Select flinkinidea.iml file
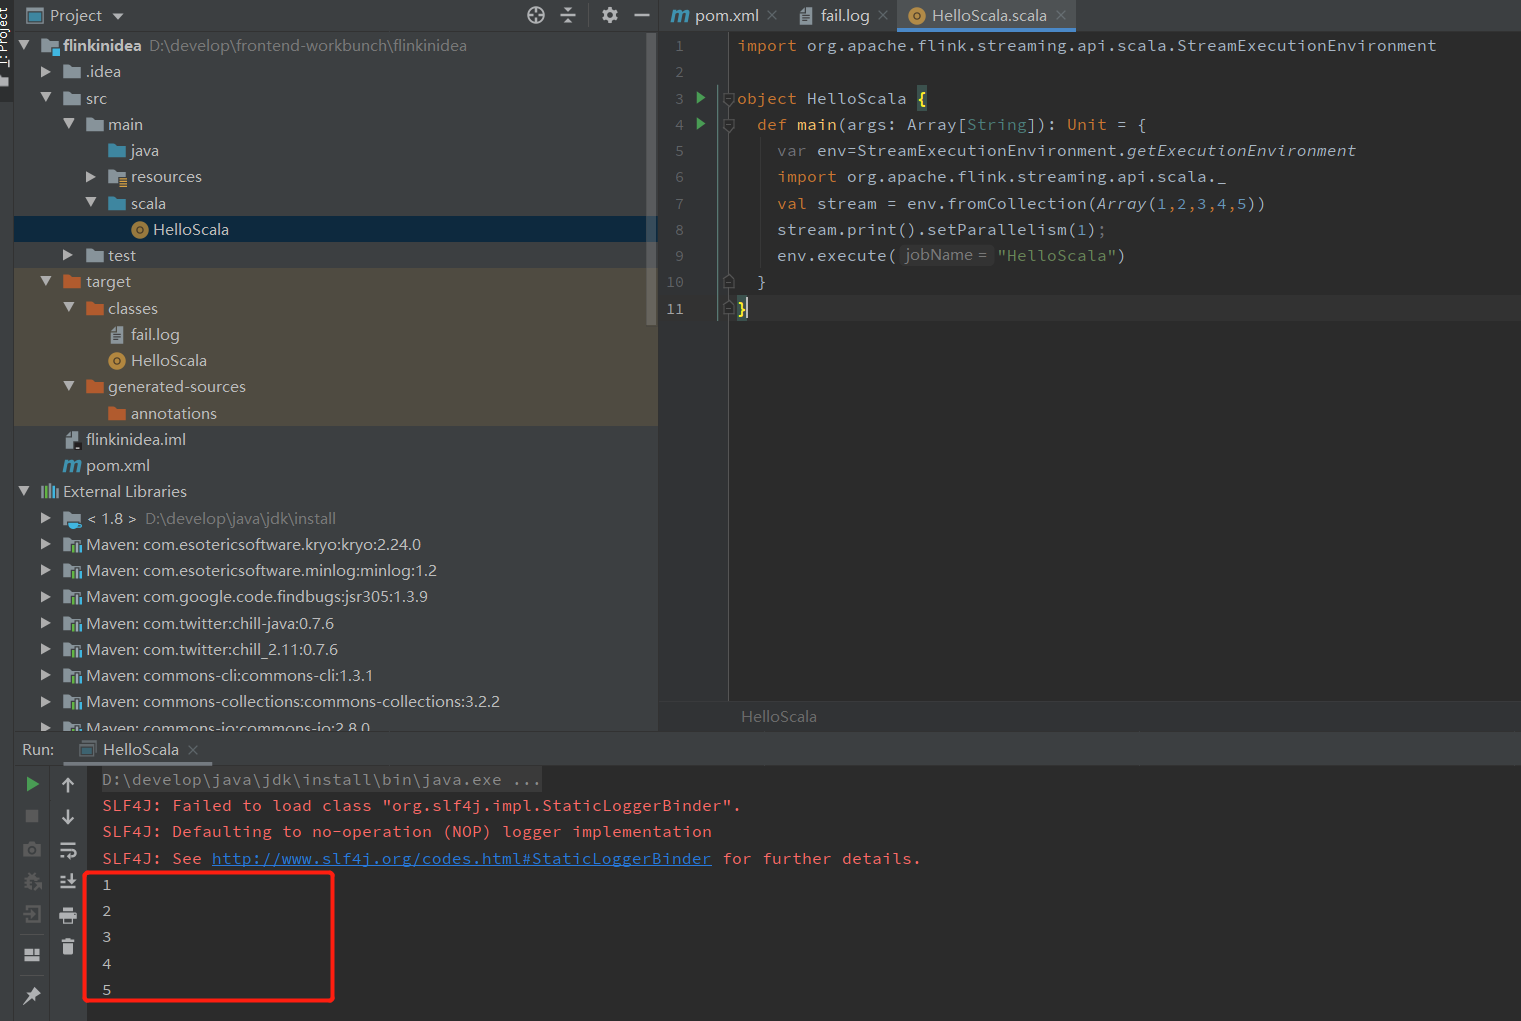The width and height of the screenshot is (1521, 1021). point(335,439)
